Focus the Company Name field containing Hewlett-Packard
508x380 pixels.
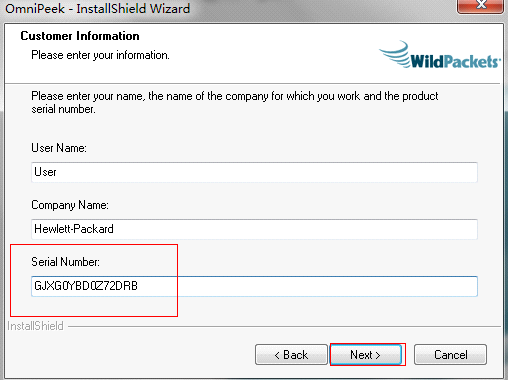tap(254, 229)
